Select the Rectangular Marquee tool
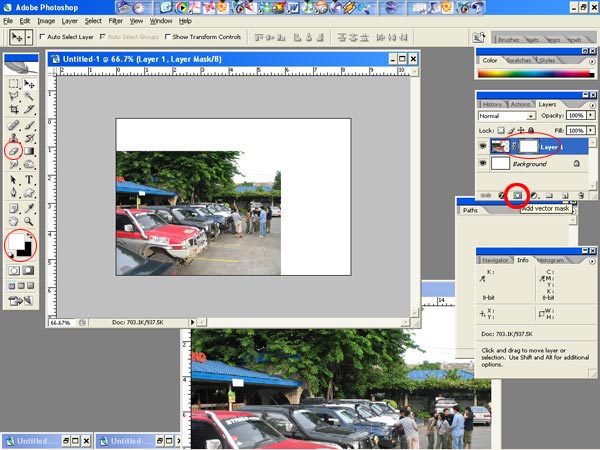 tap(13, 84)
